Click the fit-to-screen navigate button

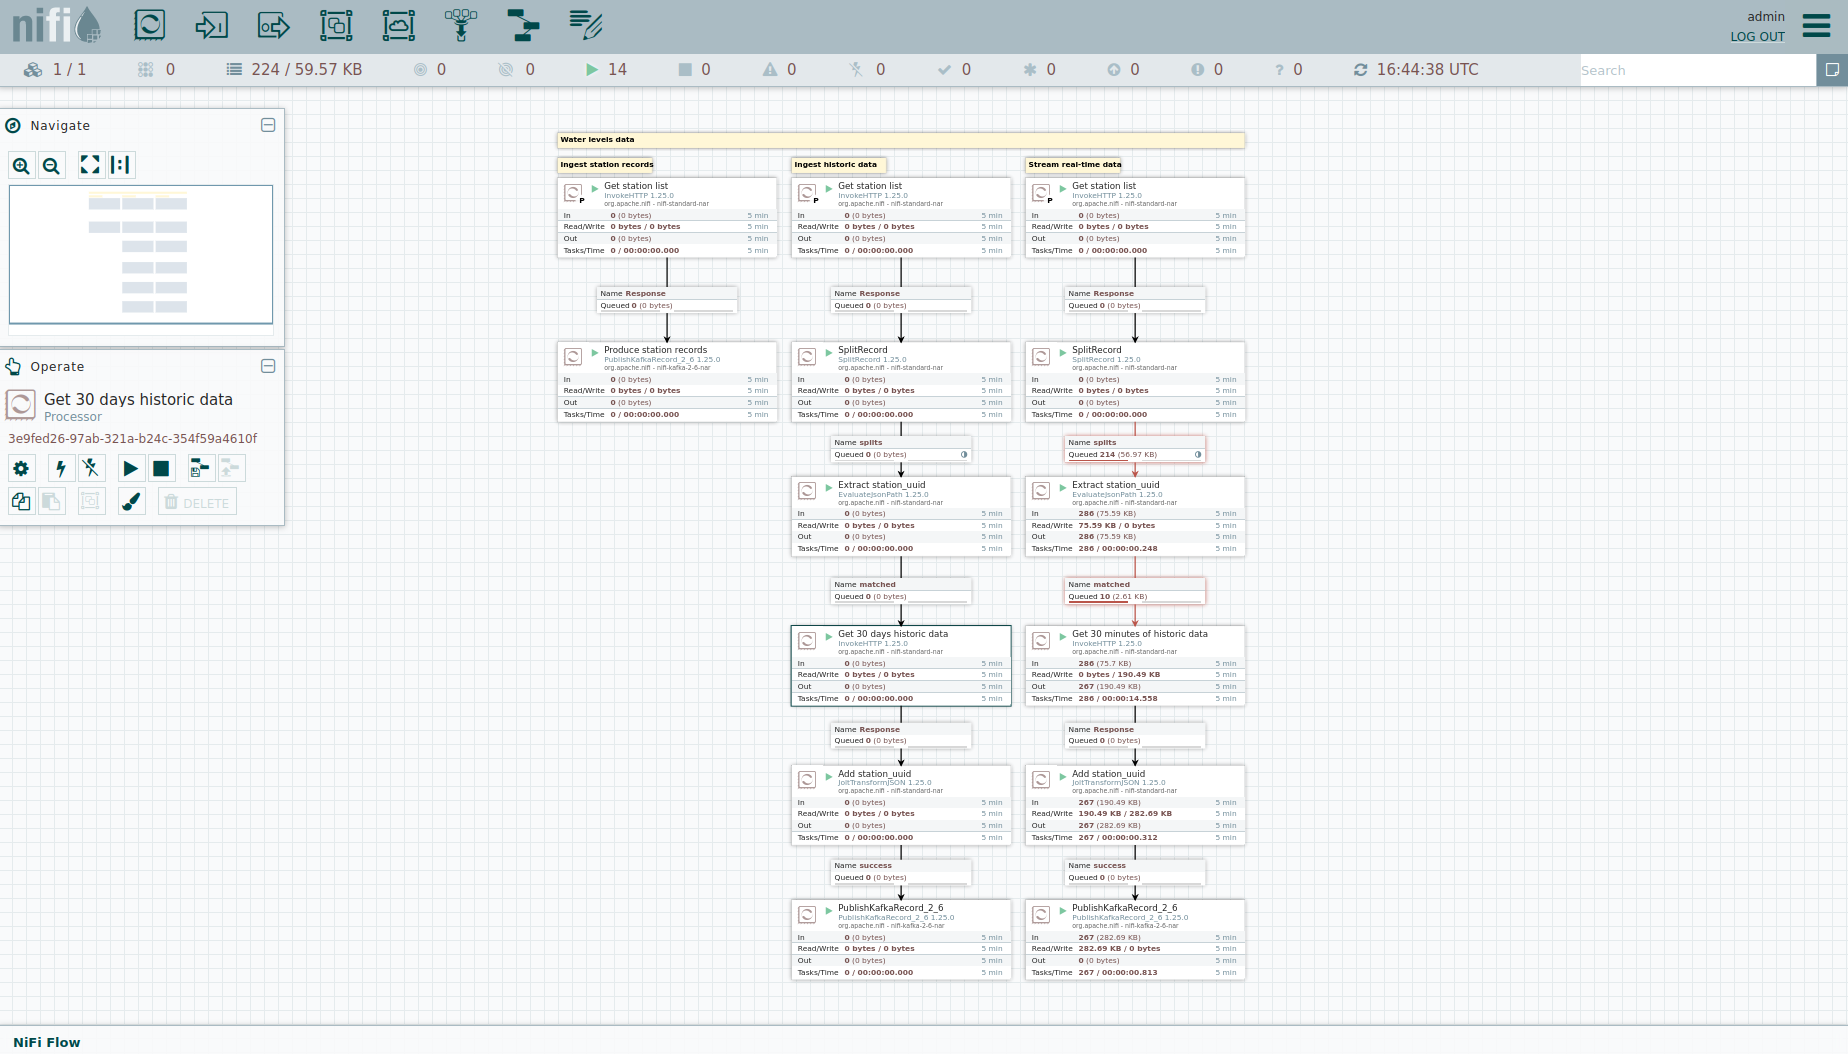coord(90,165)
